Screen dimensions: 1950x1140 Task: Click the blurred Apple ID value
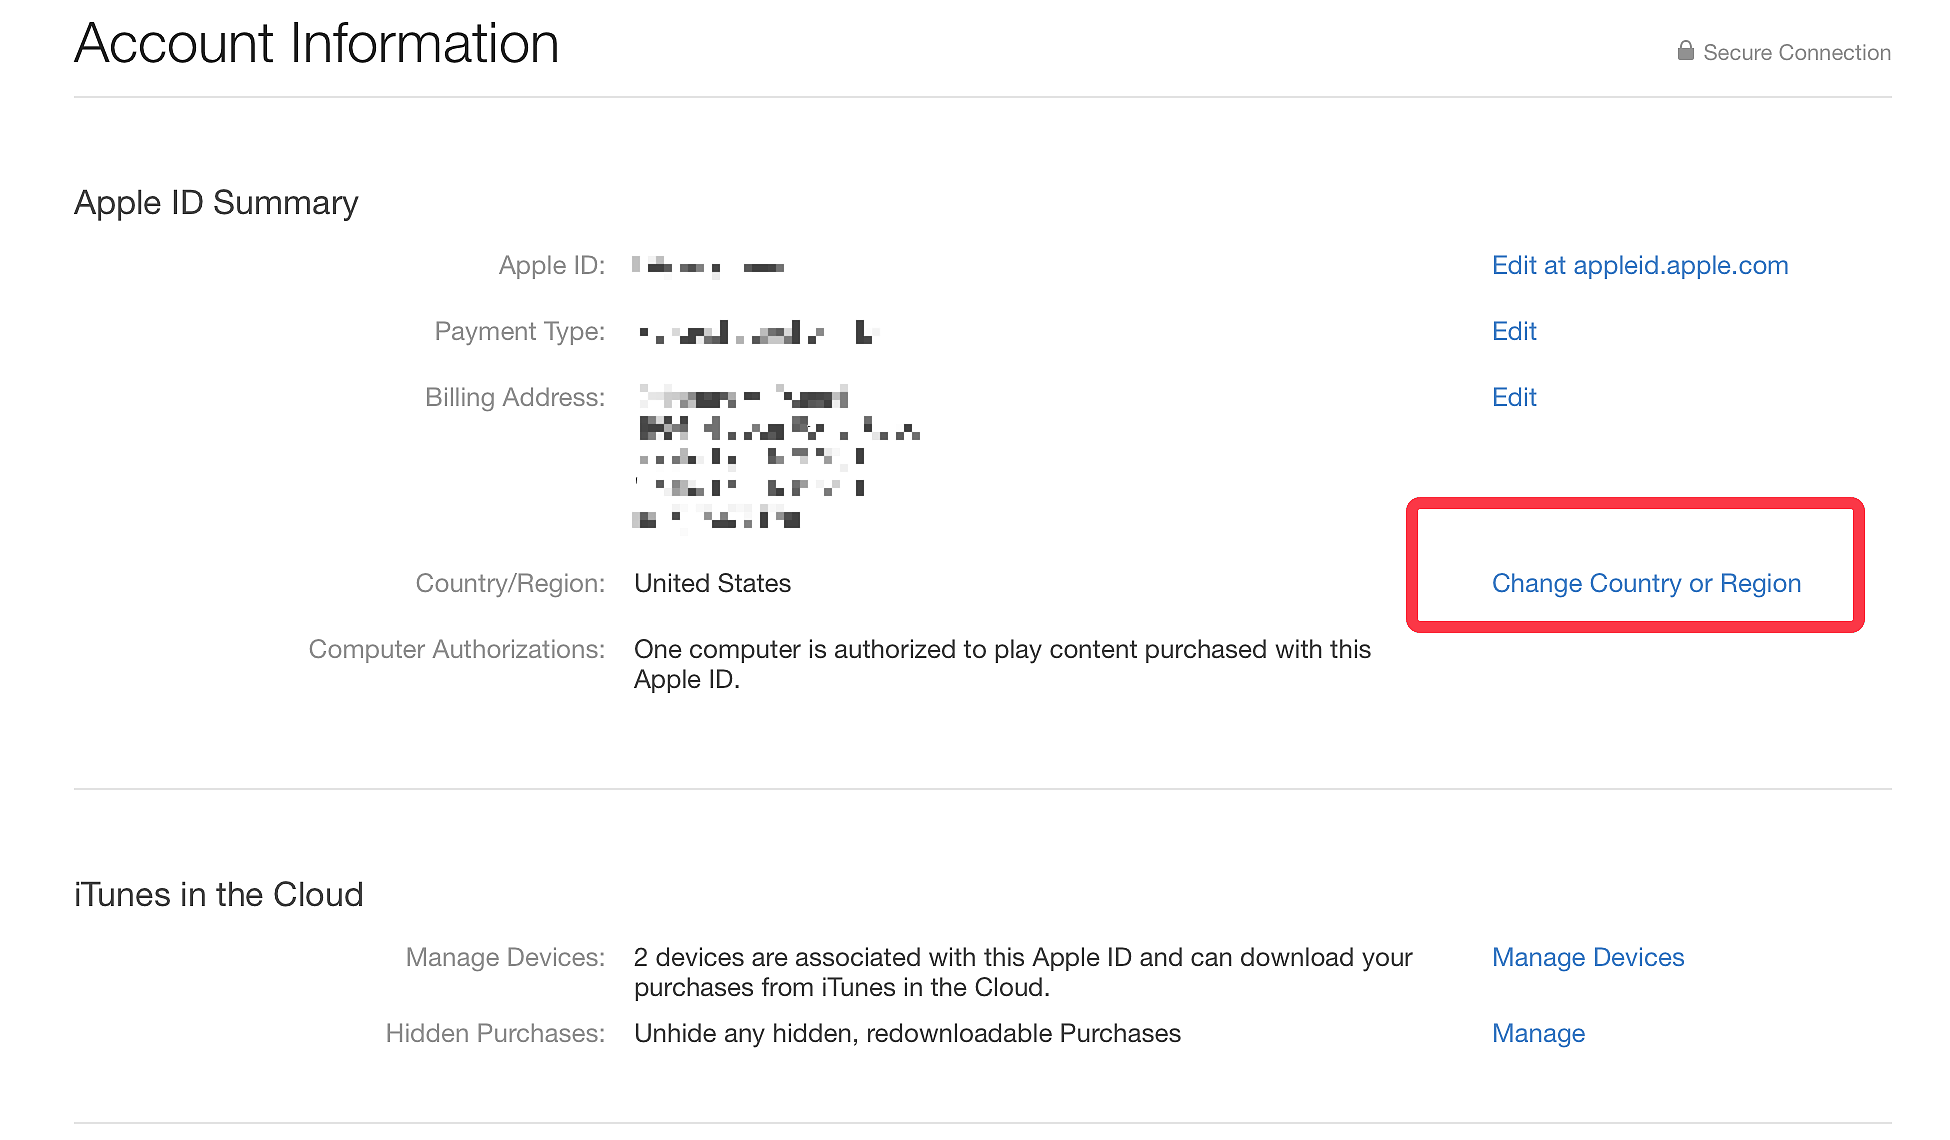(x=708, y=266)
